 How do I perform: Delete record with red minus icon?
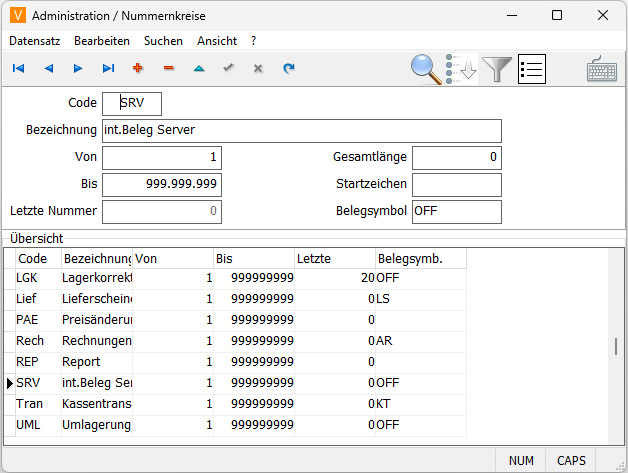click(x=169, y=68)
